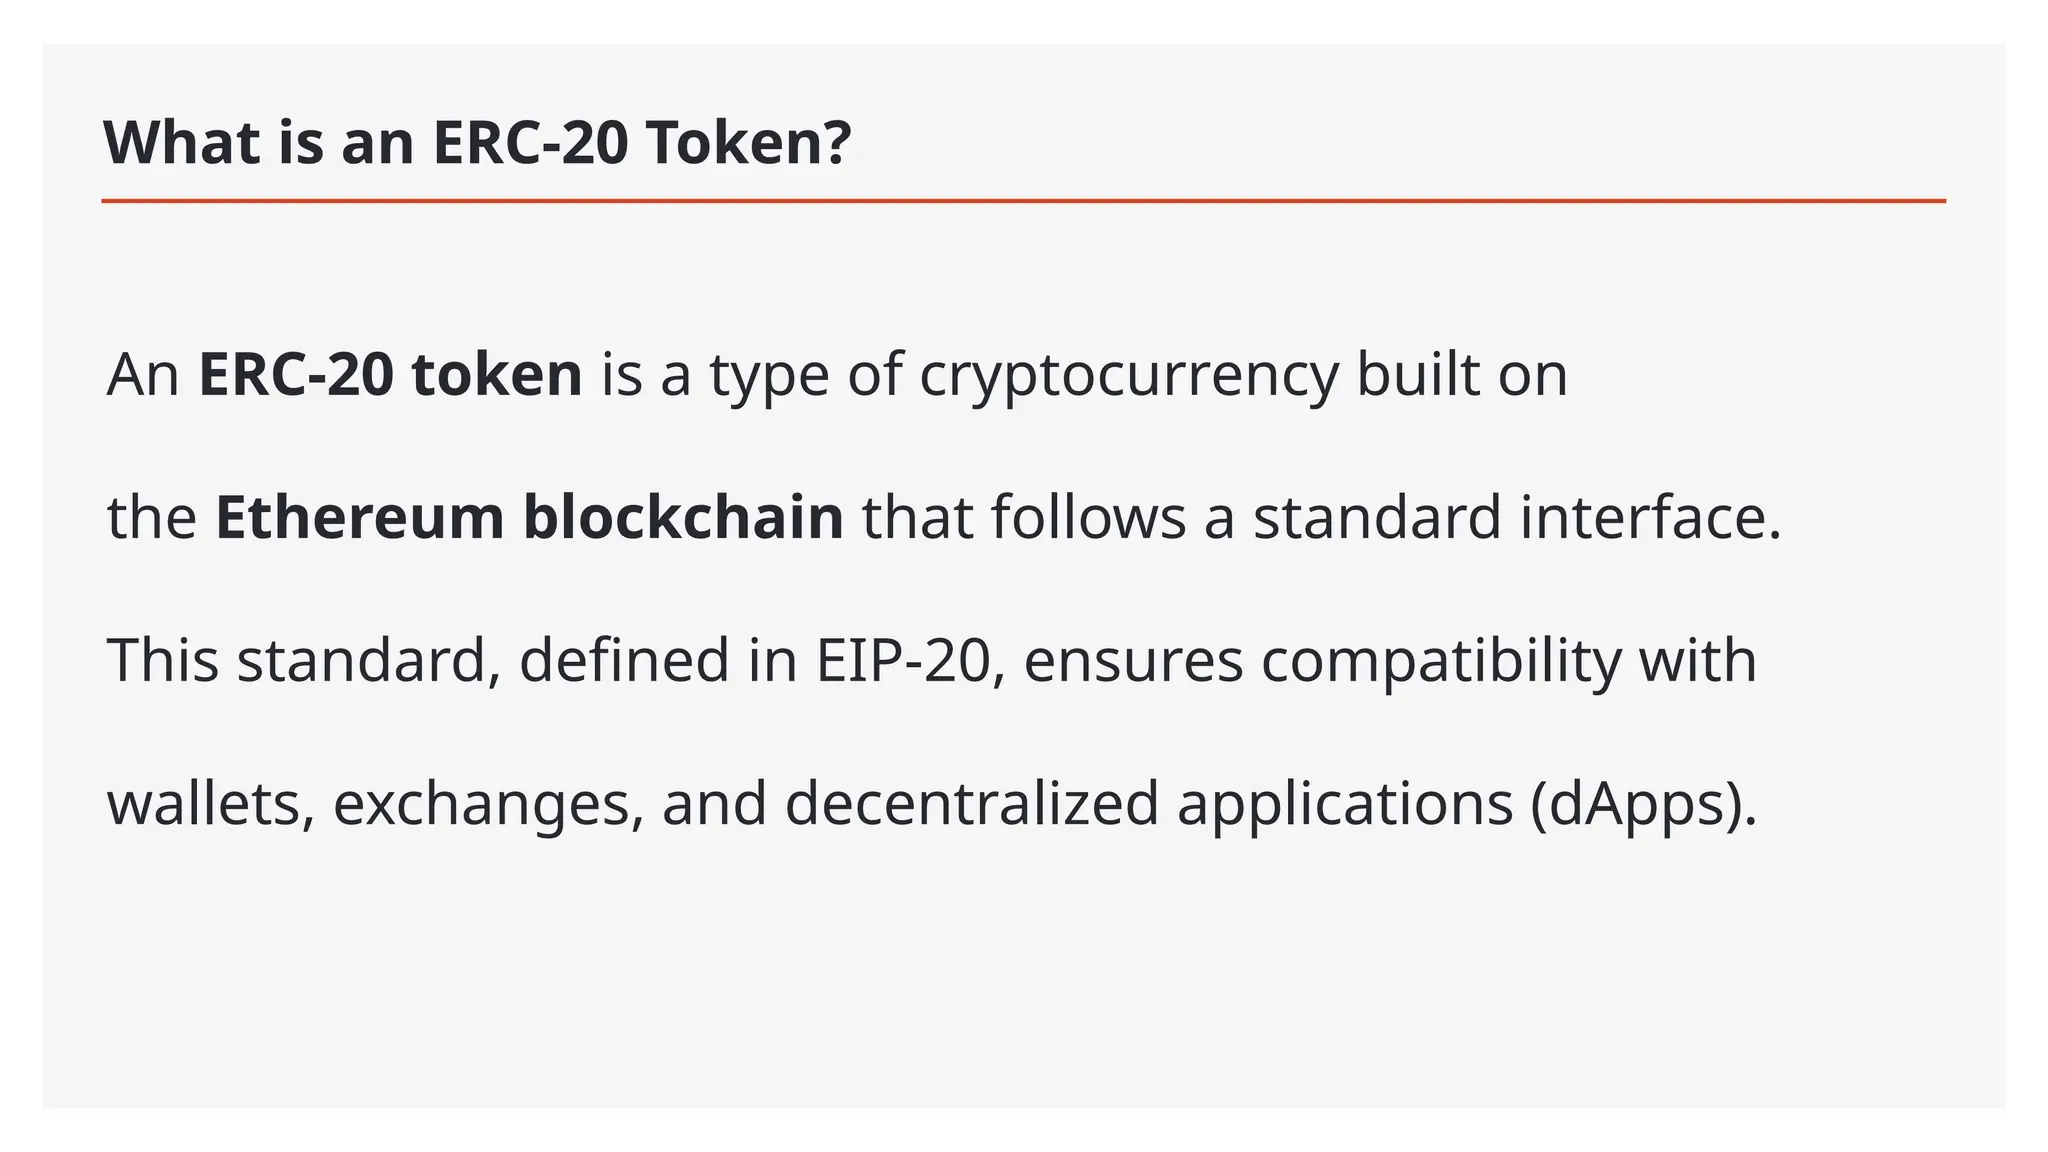Click the word 'defined' in third line
The height and width of the screenshot is (1152, 2048).
pyautogui.click(x=624, y=661)
